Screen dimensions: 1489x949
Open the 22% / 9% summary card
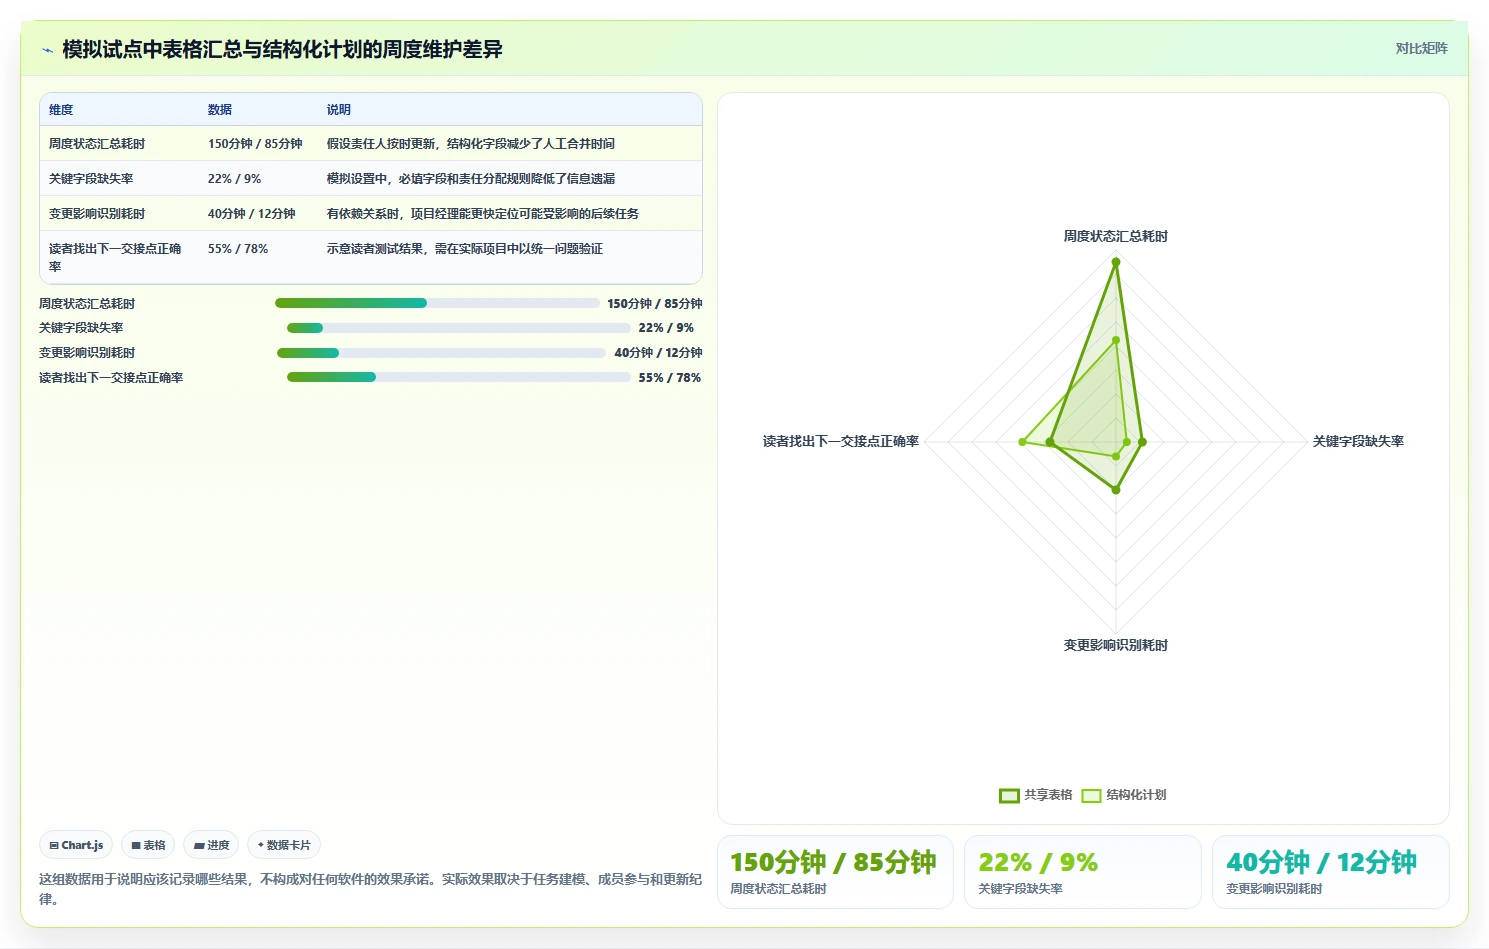(1083, 872)
